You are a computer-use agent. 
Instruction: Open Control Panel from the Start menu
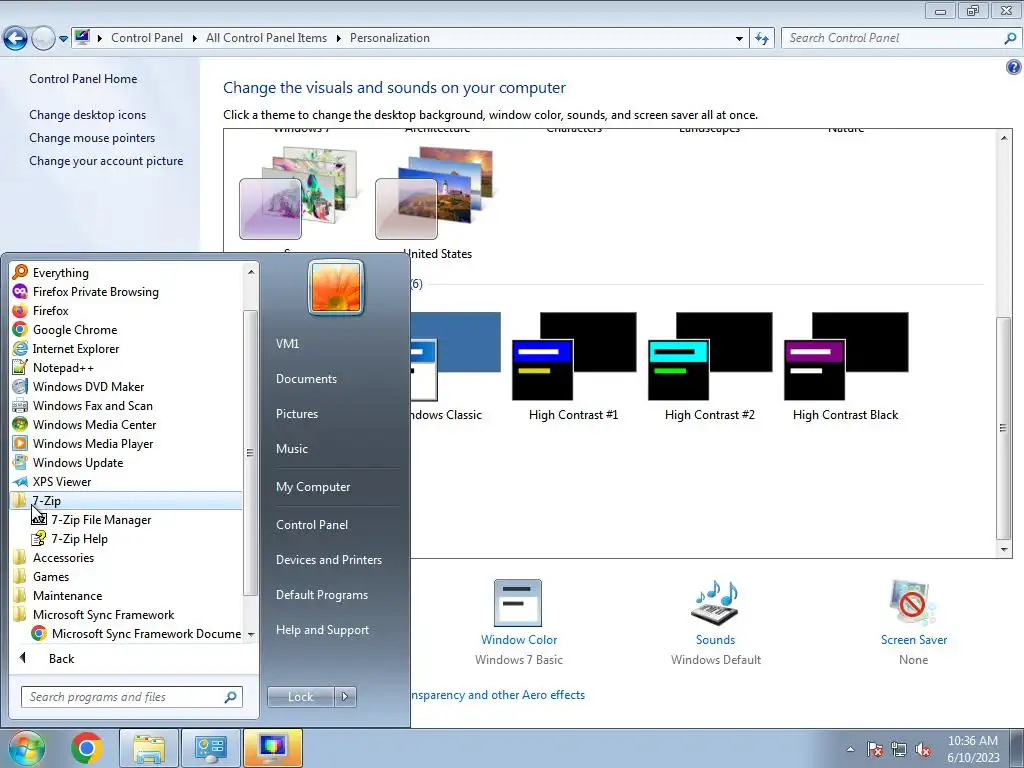click(312, 524)
